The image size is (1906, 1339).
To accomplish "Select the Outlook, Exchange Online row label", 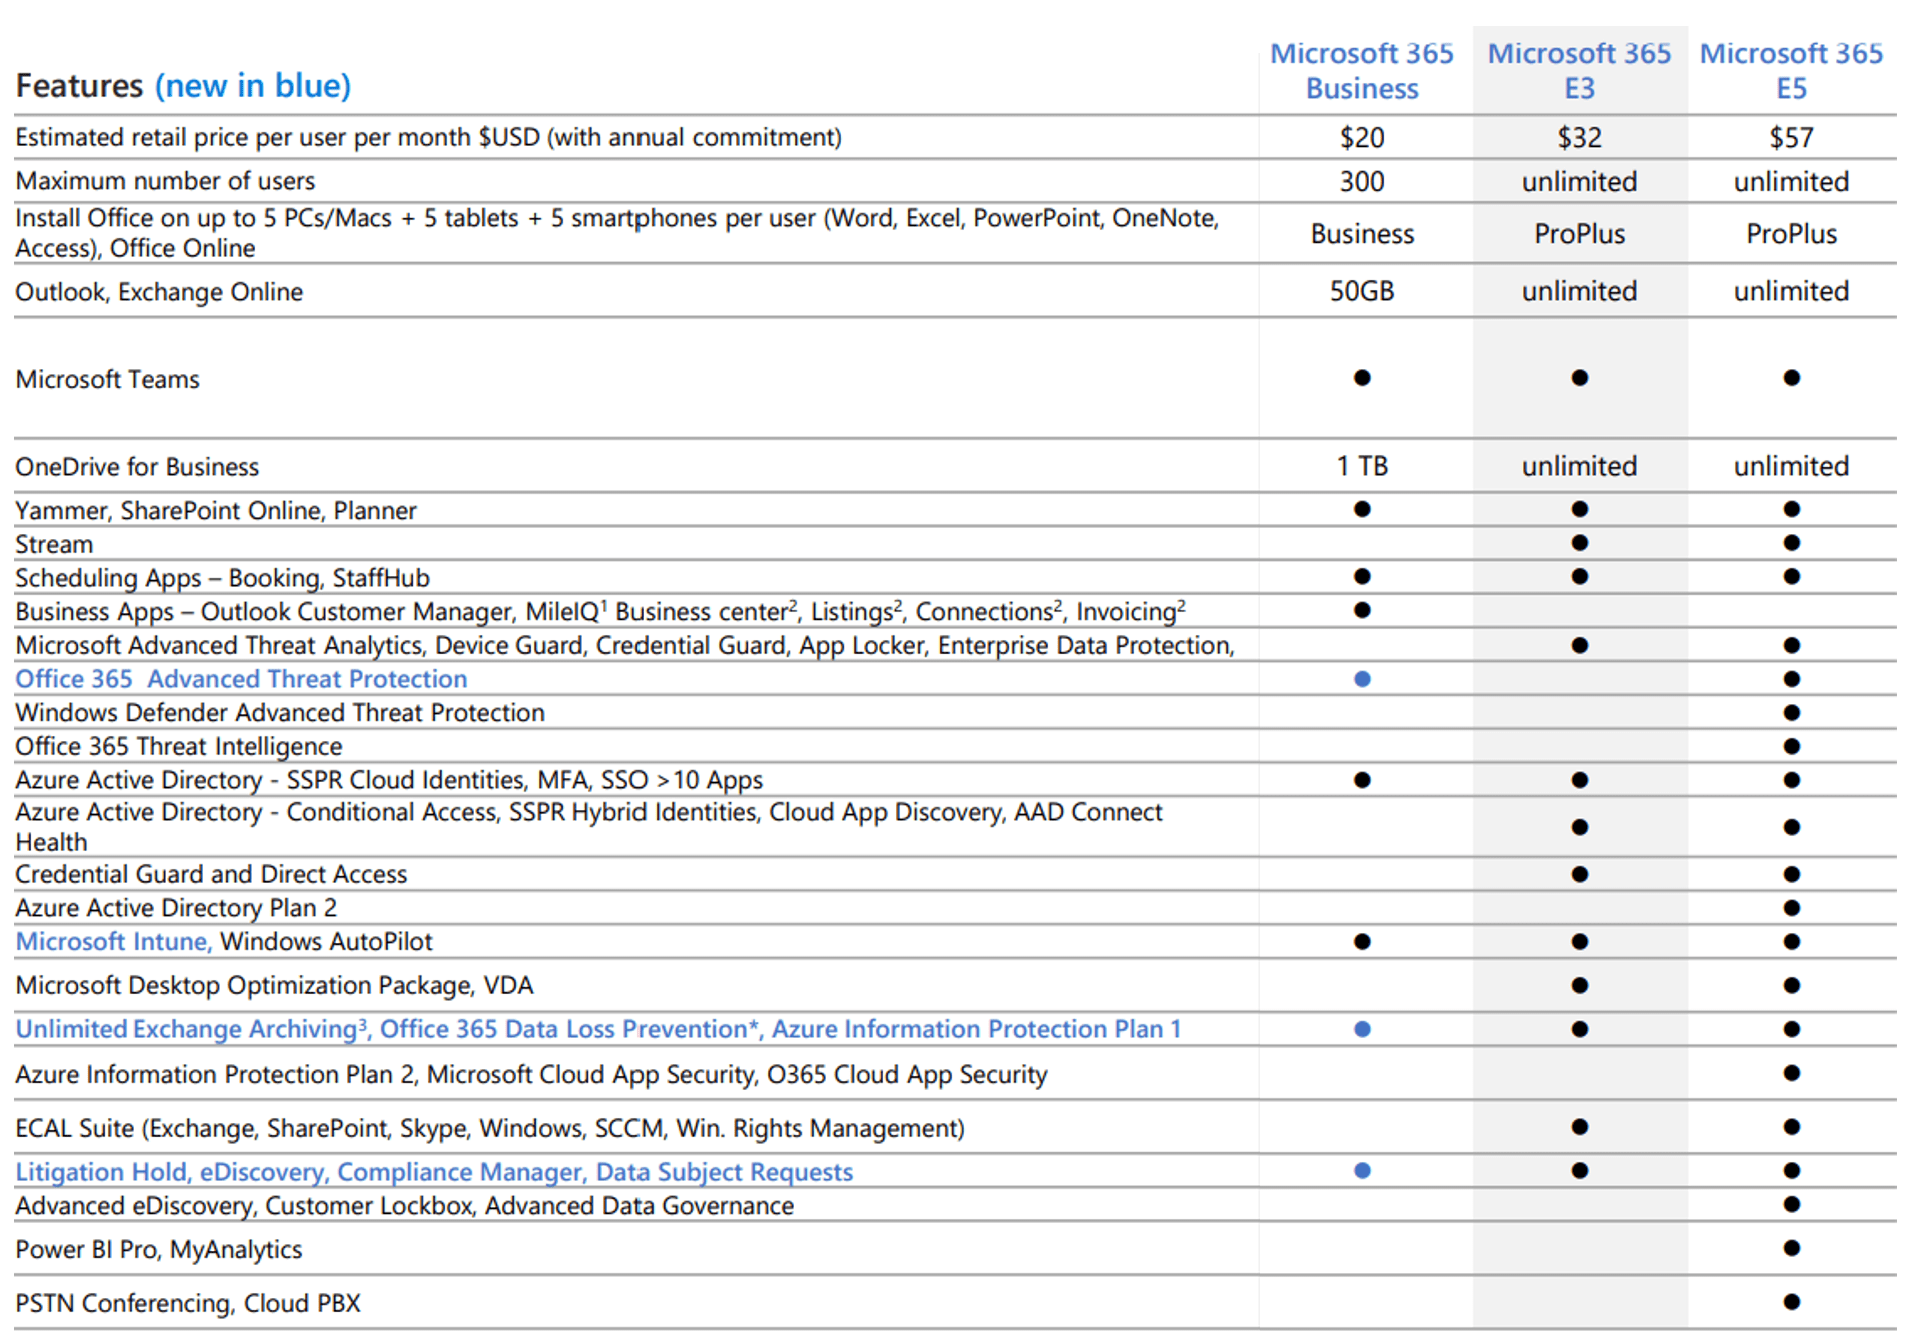I will (159, 292).
